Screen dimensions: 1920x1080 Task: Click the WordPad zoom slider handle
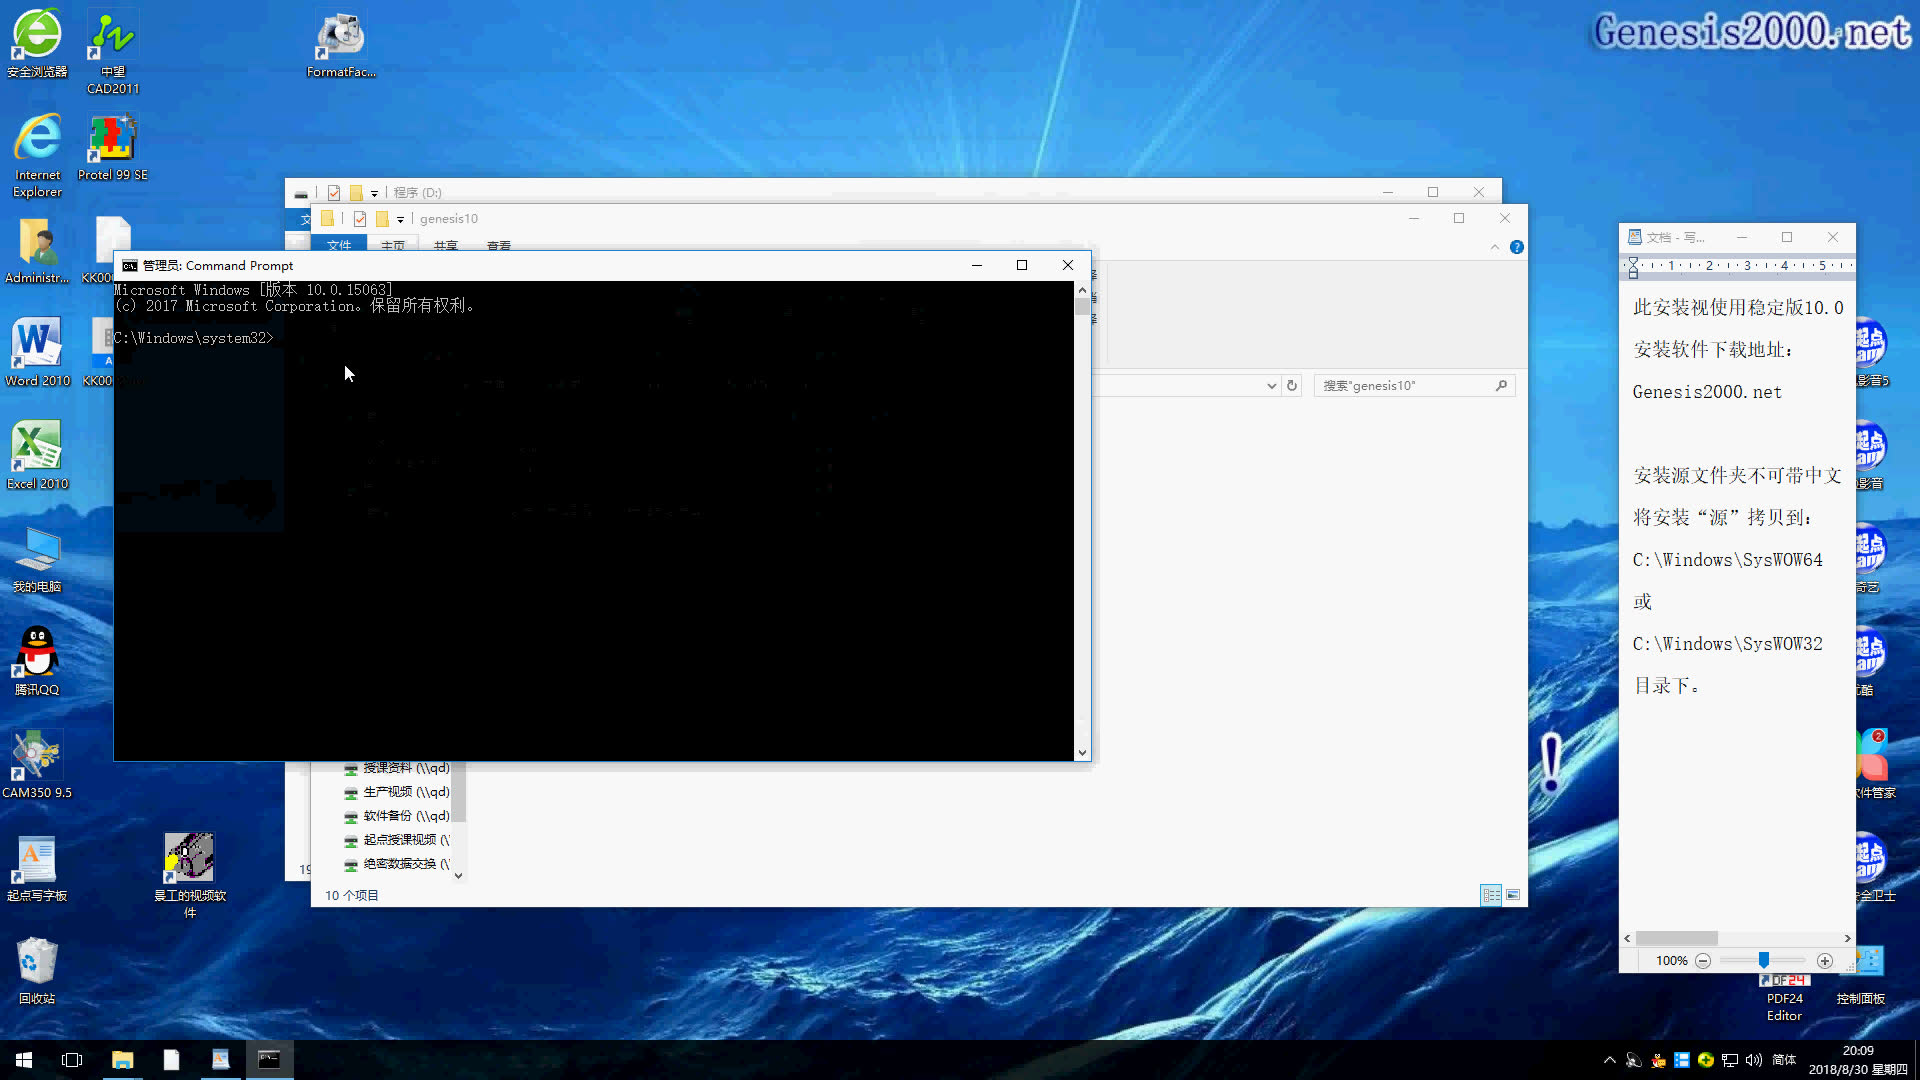(1764, 960)
